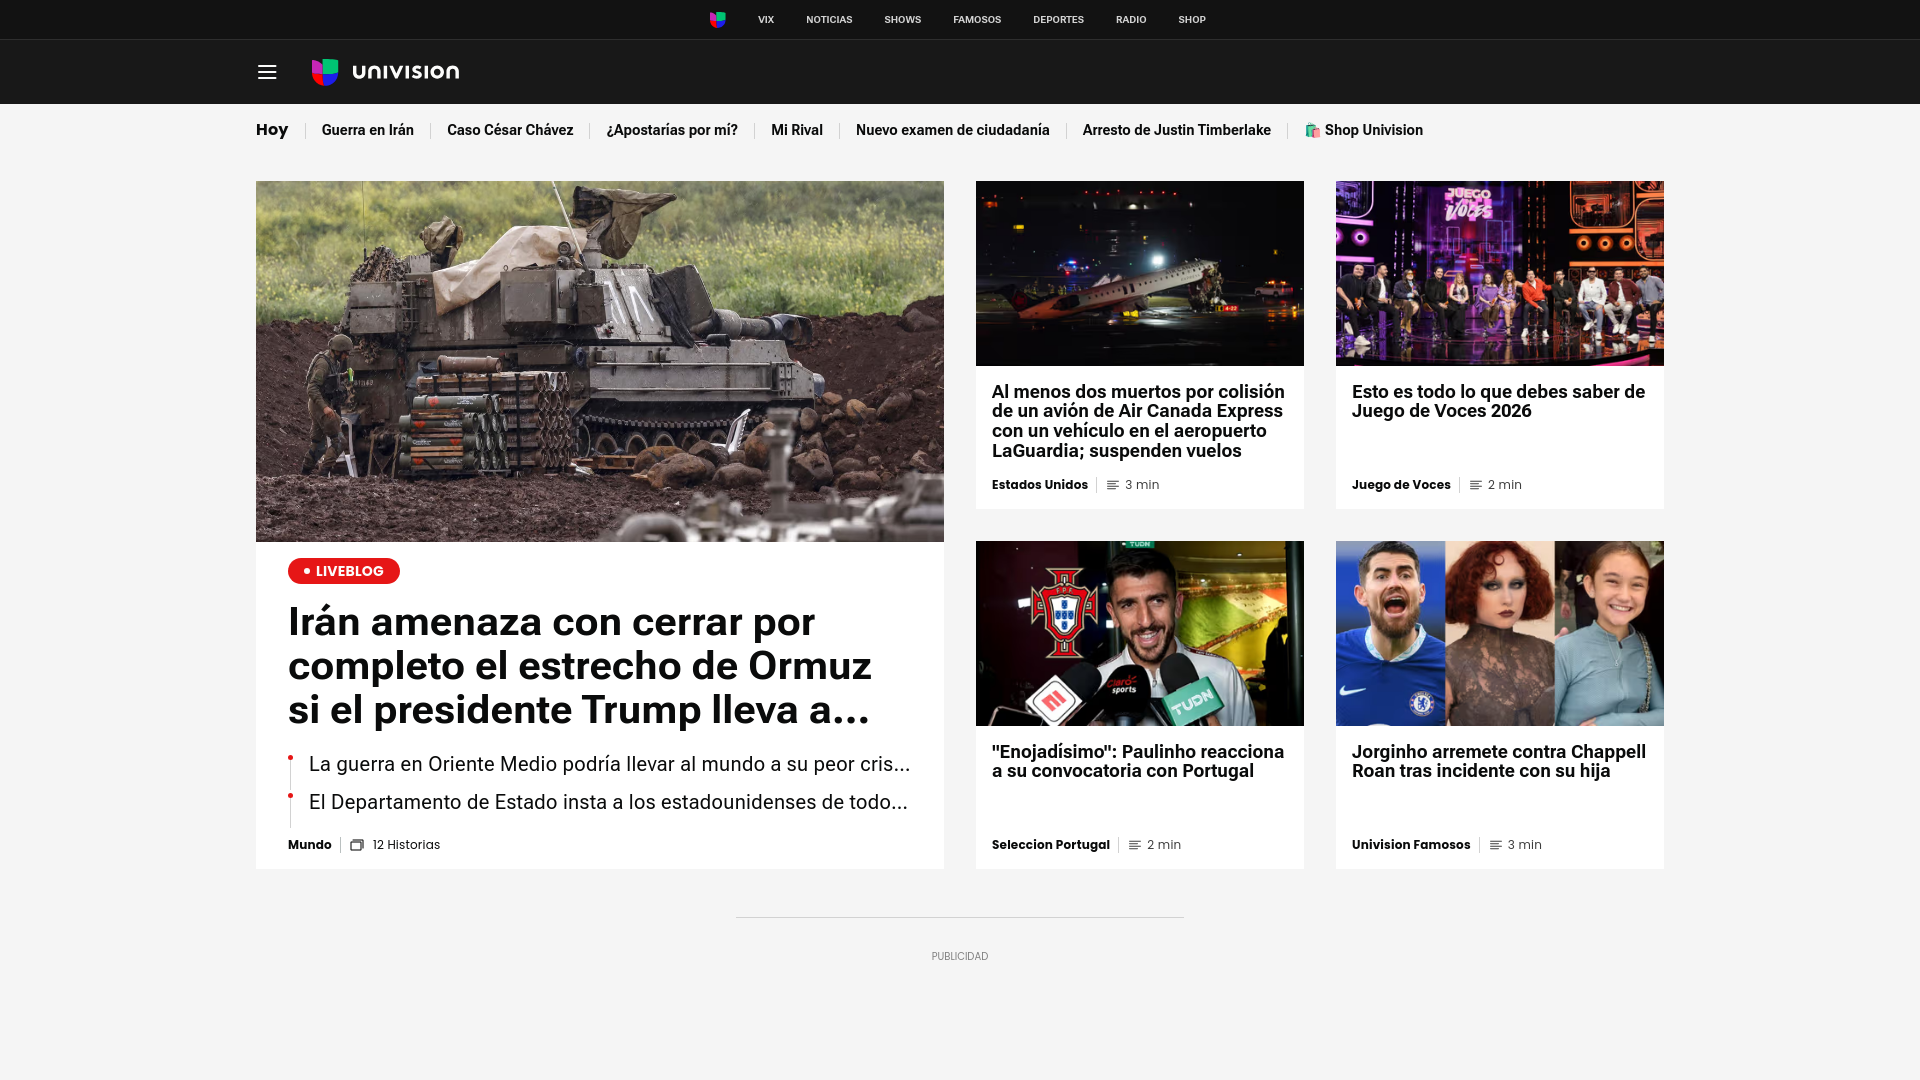Image resolution: width=1920 pixels, height=1080 pixels.
Task: Open the tank photo lead story image
Action: (600, 361)
